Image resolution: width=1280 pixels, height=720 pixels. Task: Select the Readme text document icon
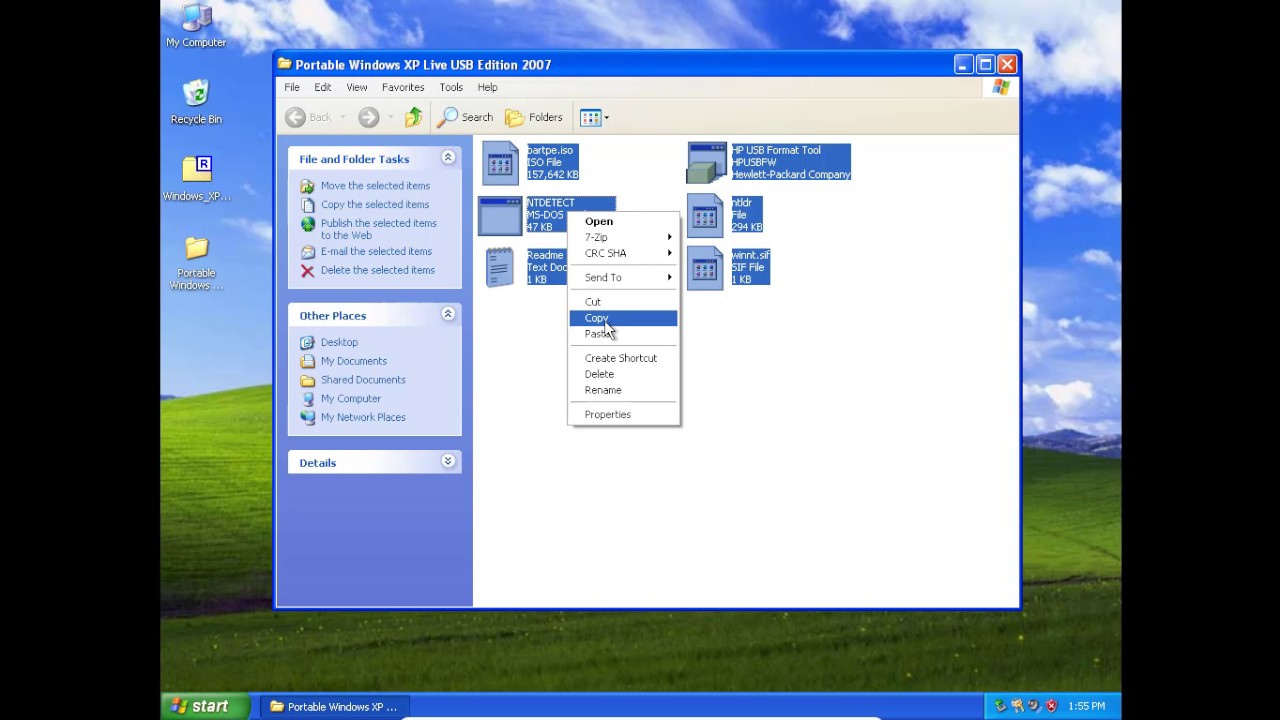[x=500, y=267]
